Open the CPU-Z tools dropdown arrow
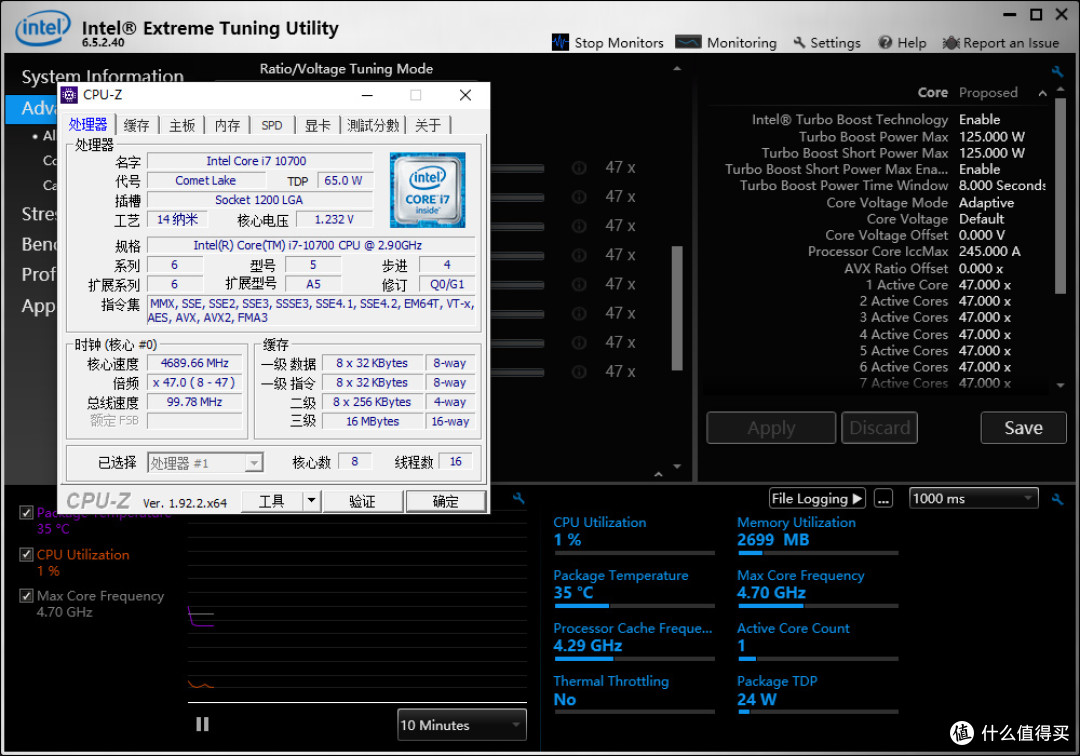Image resolution: width=1080 pixels, height=756 pixels. click(311, 501)
